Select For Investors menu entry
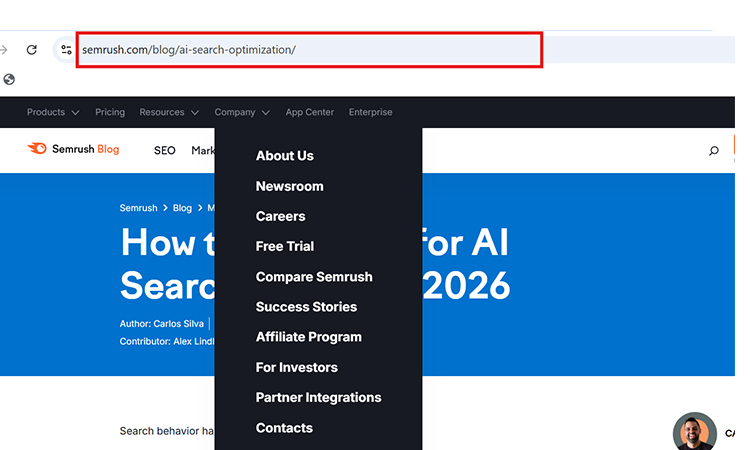The width and height of the screenshot is (750, 450). coord(297,367)
